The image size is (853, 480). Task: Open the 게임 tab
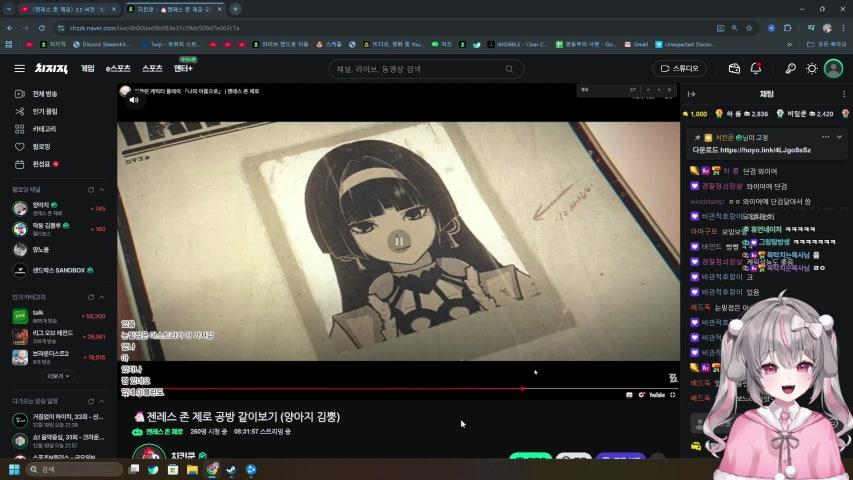(88, 69)
